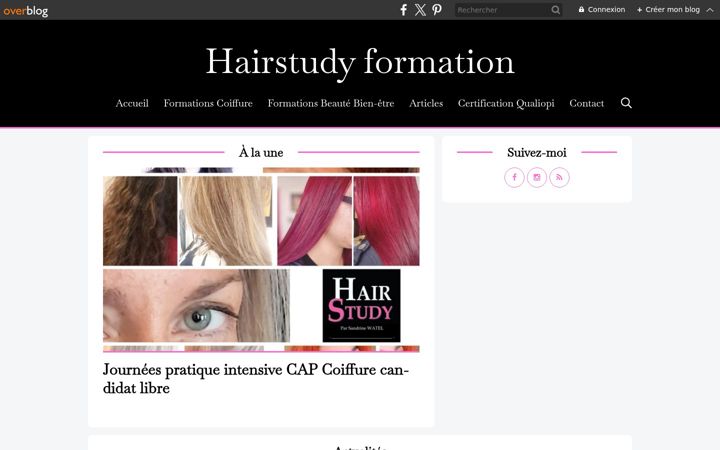Follow via the Facebook circle icon
The height and width of the screenshot is (450, 720).
514,177
